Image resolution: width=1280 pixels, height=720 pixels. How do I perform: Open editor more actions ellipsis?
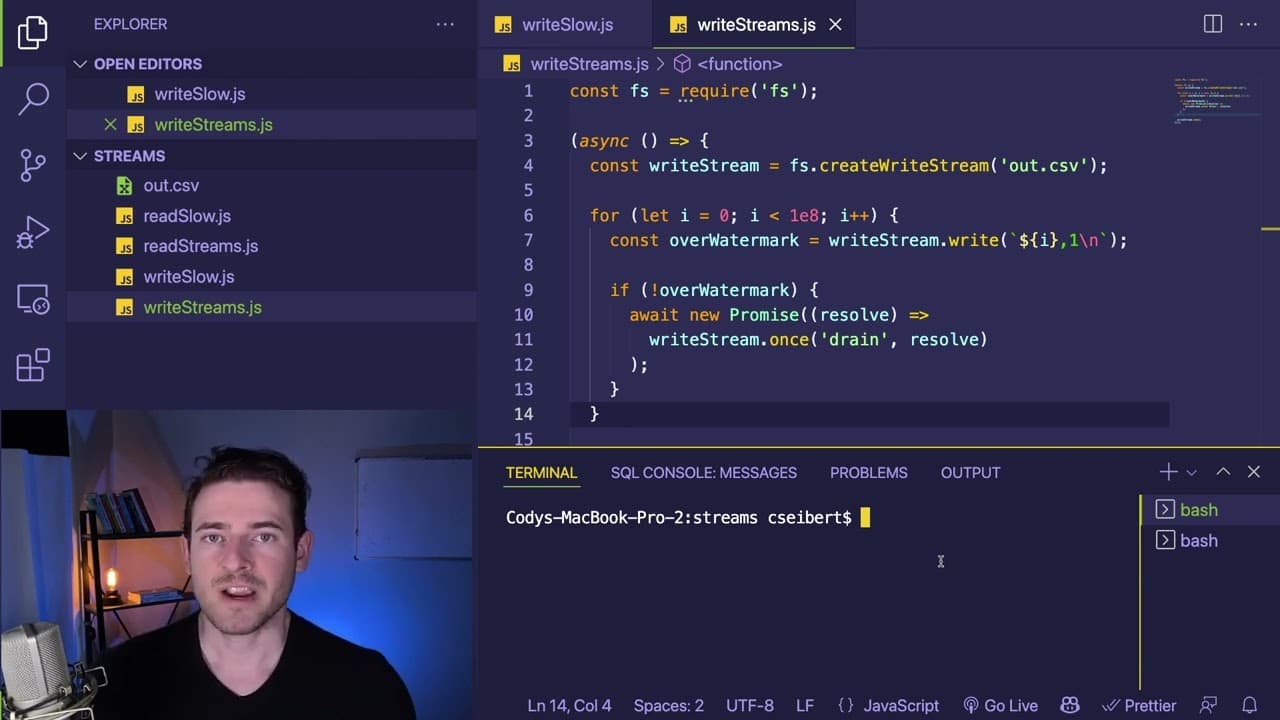tap(1249, 24)
